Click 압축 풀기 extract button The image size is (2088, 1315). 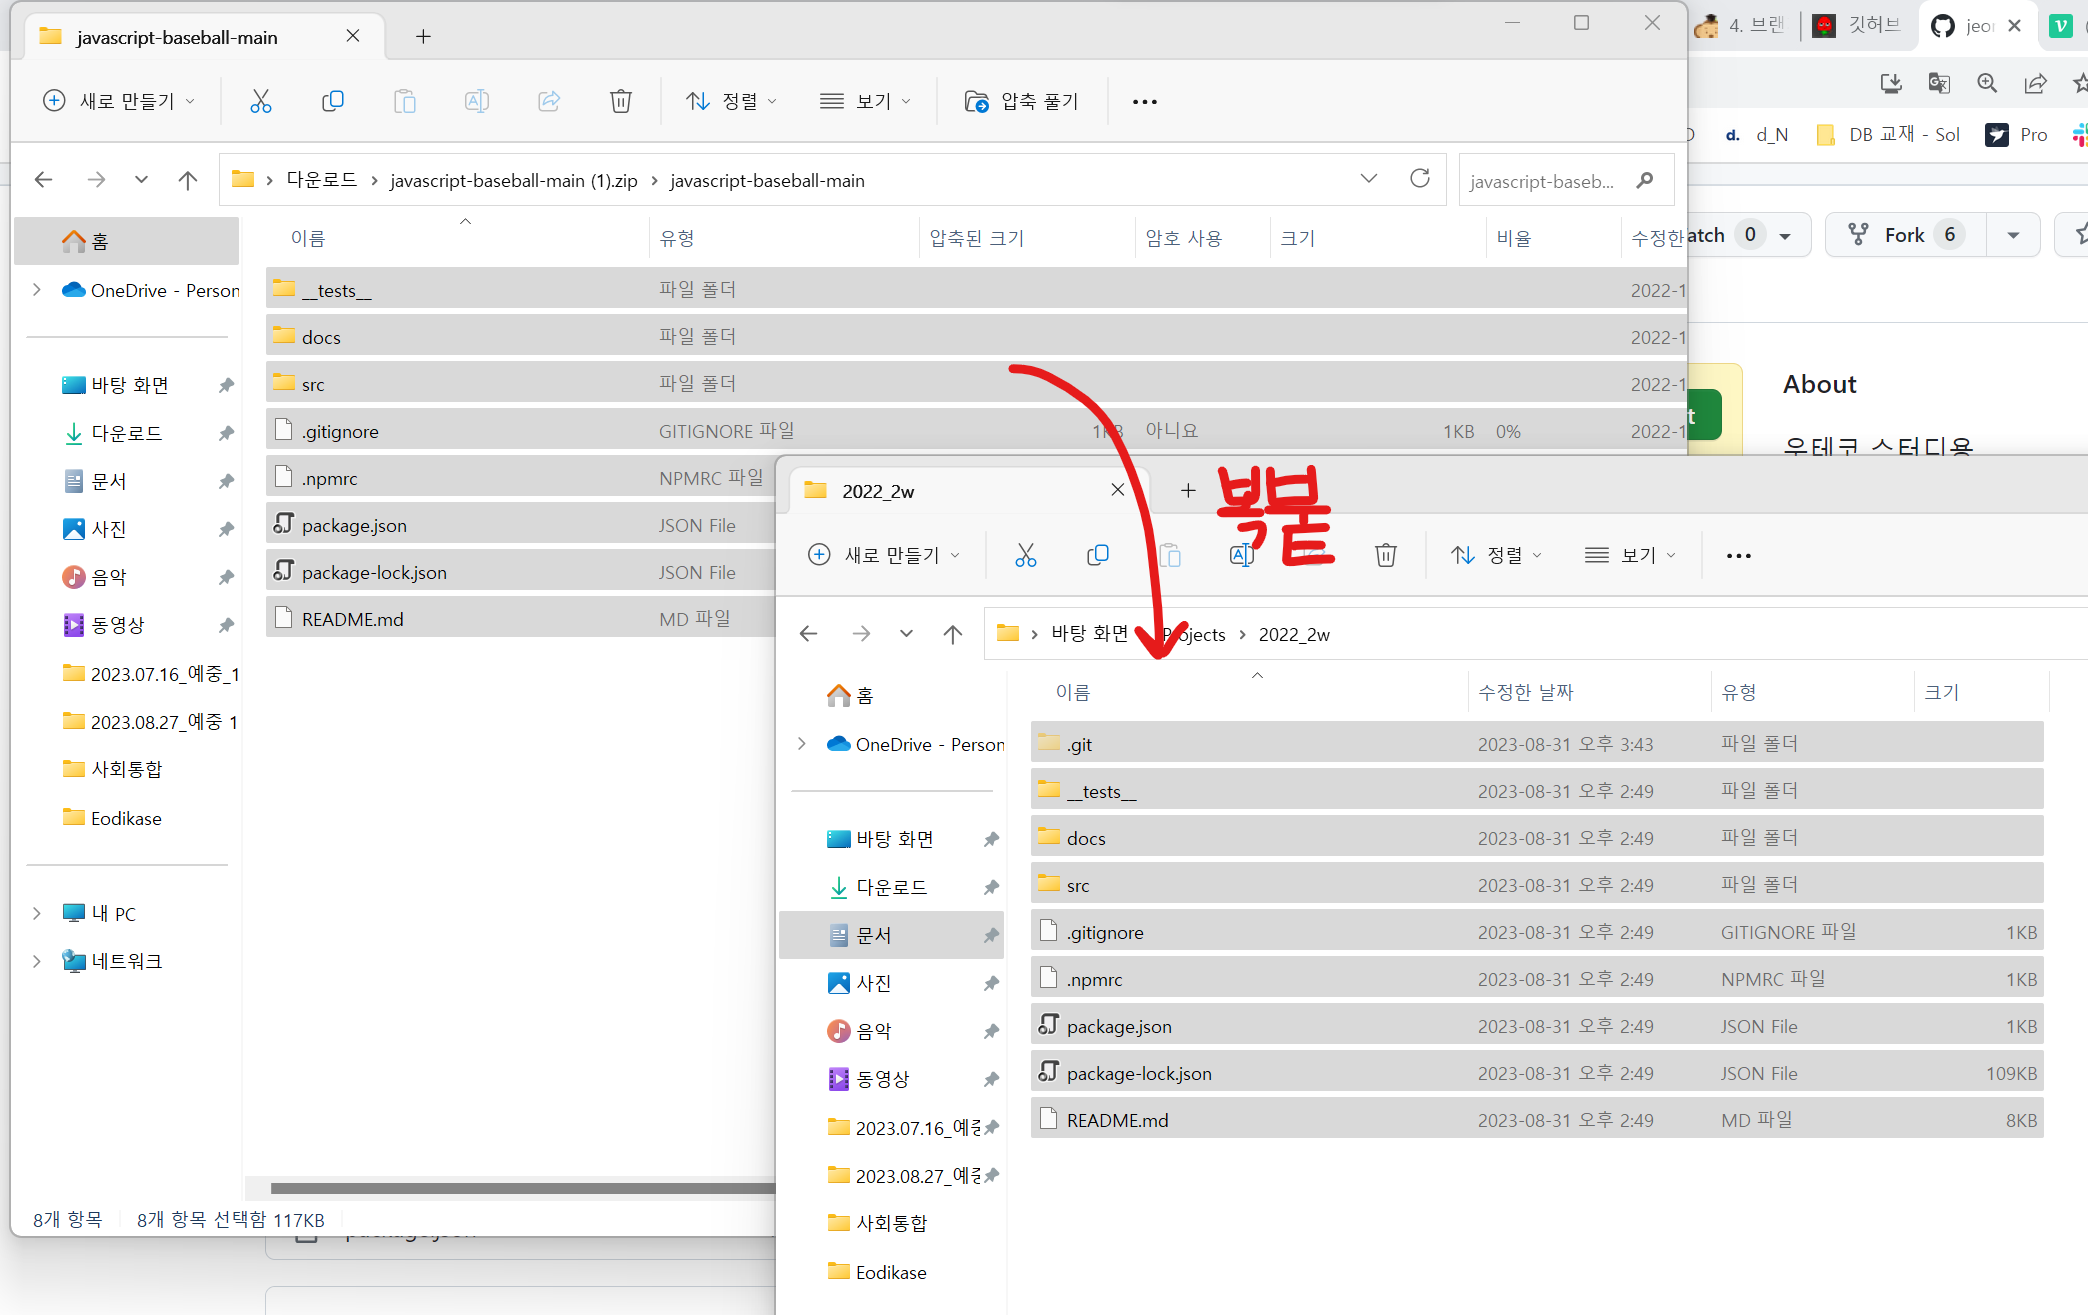[1022, 101]
